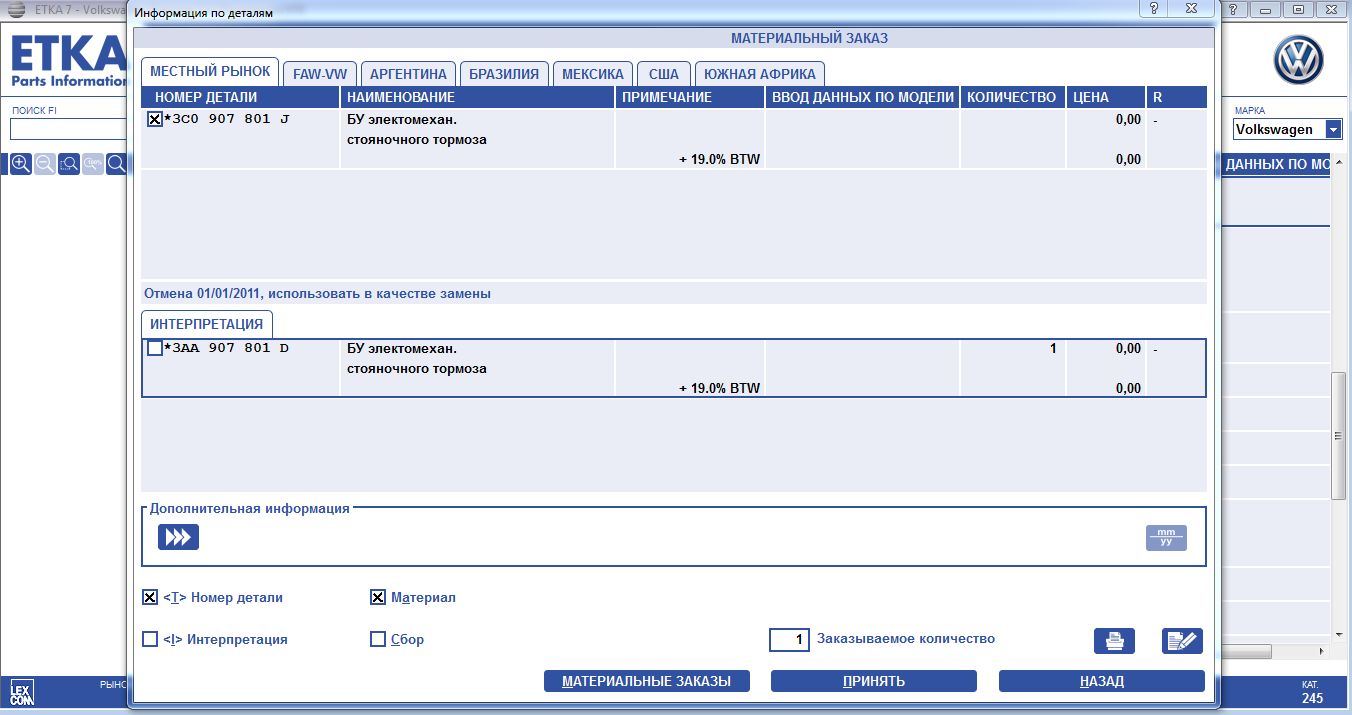Click the НАЗАД button

(x=1101, y=681)
